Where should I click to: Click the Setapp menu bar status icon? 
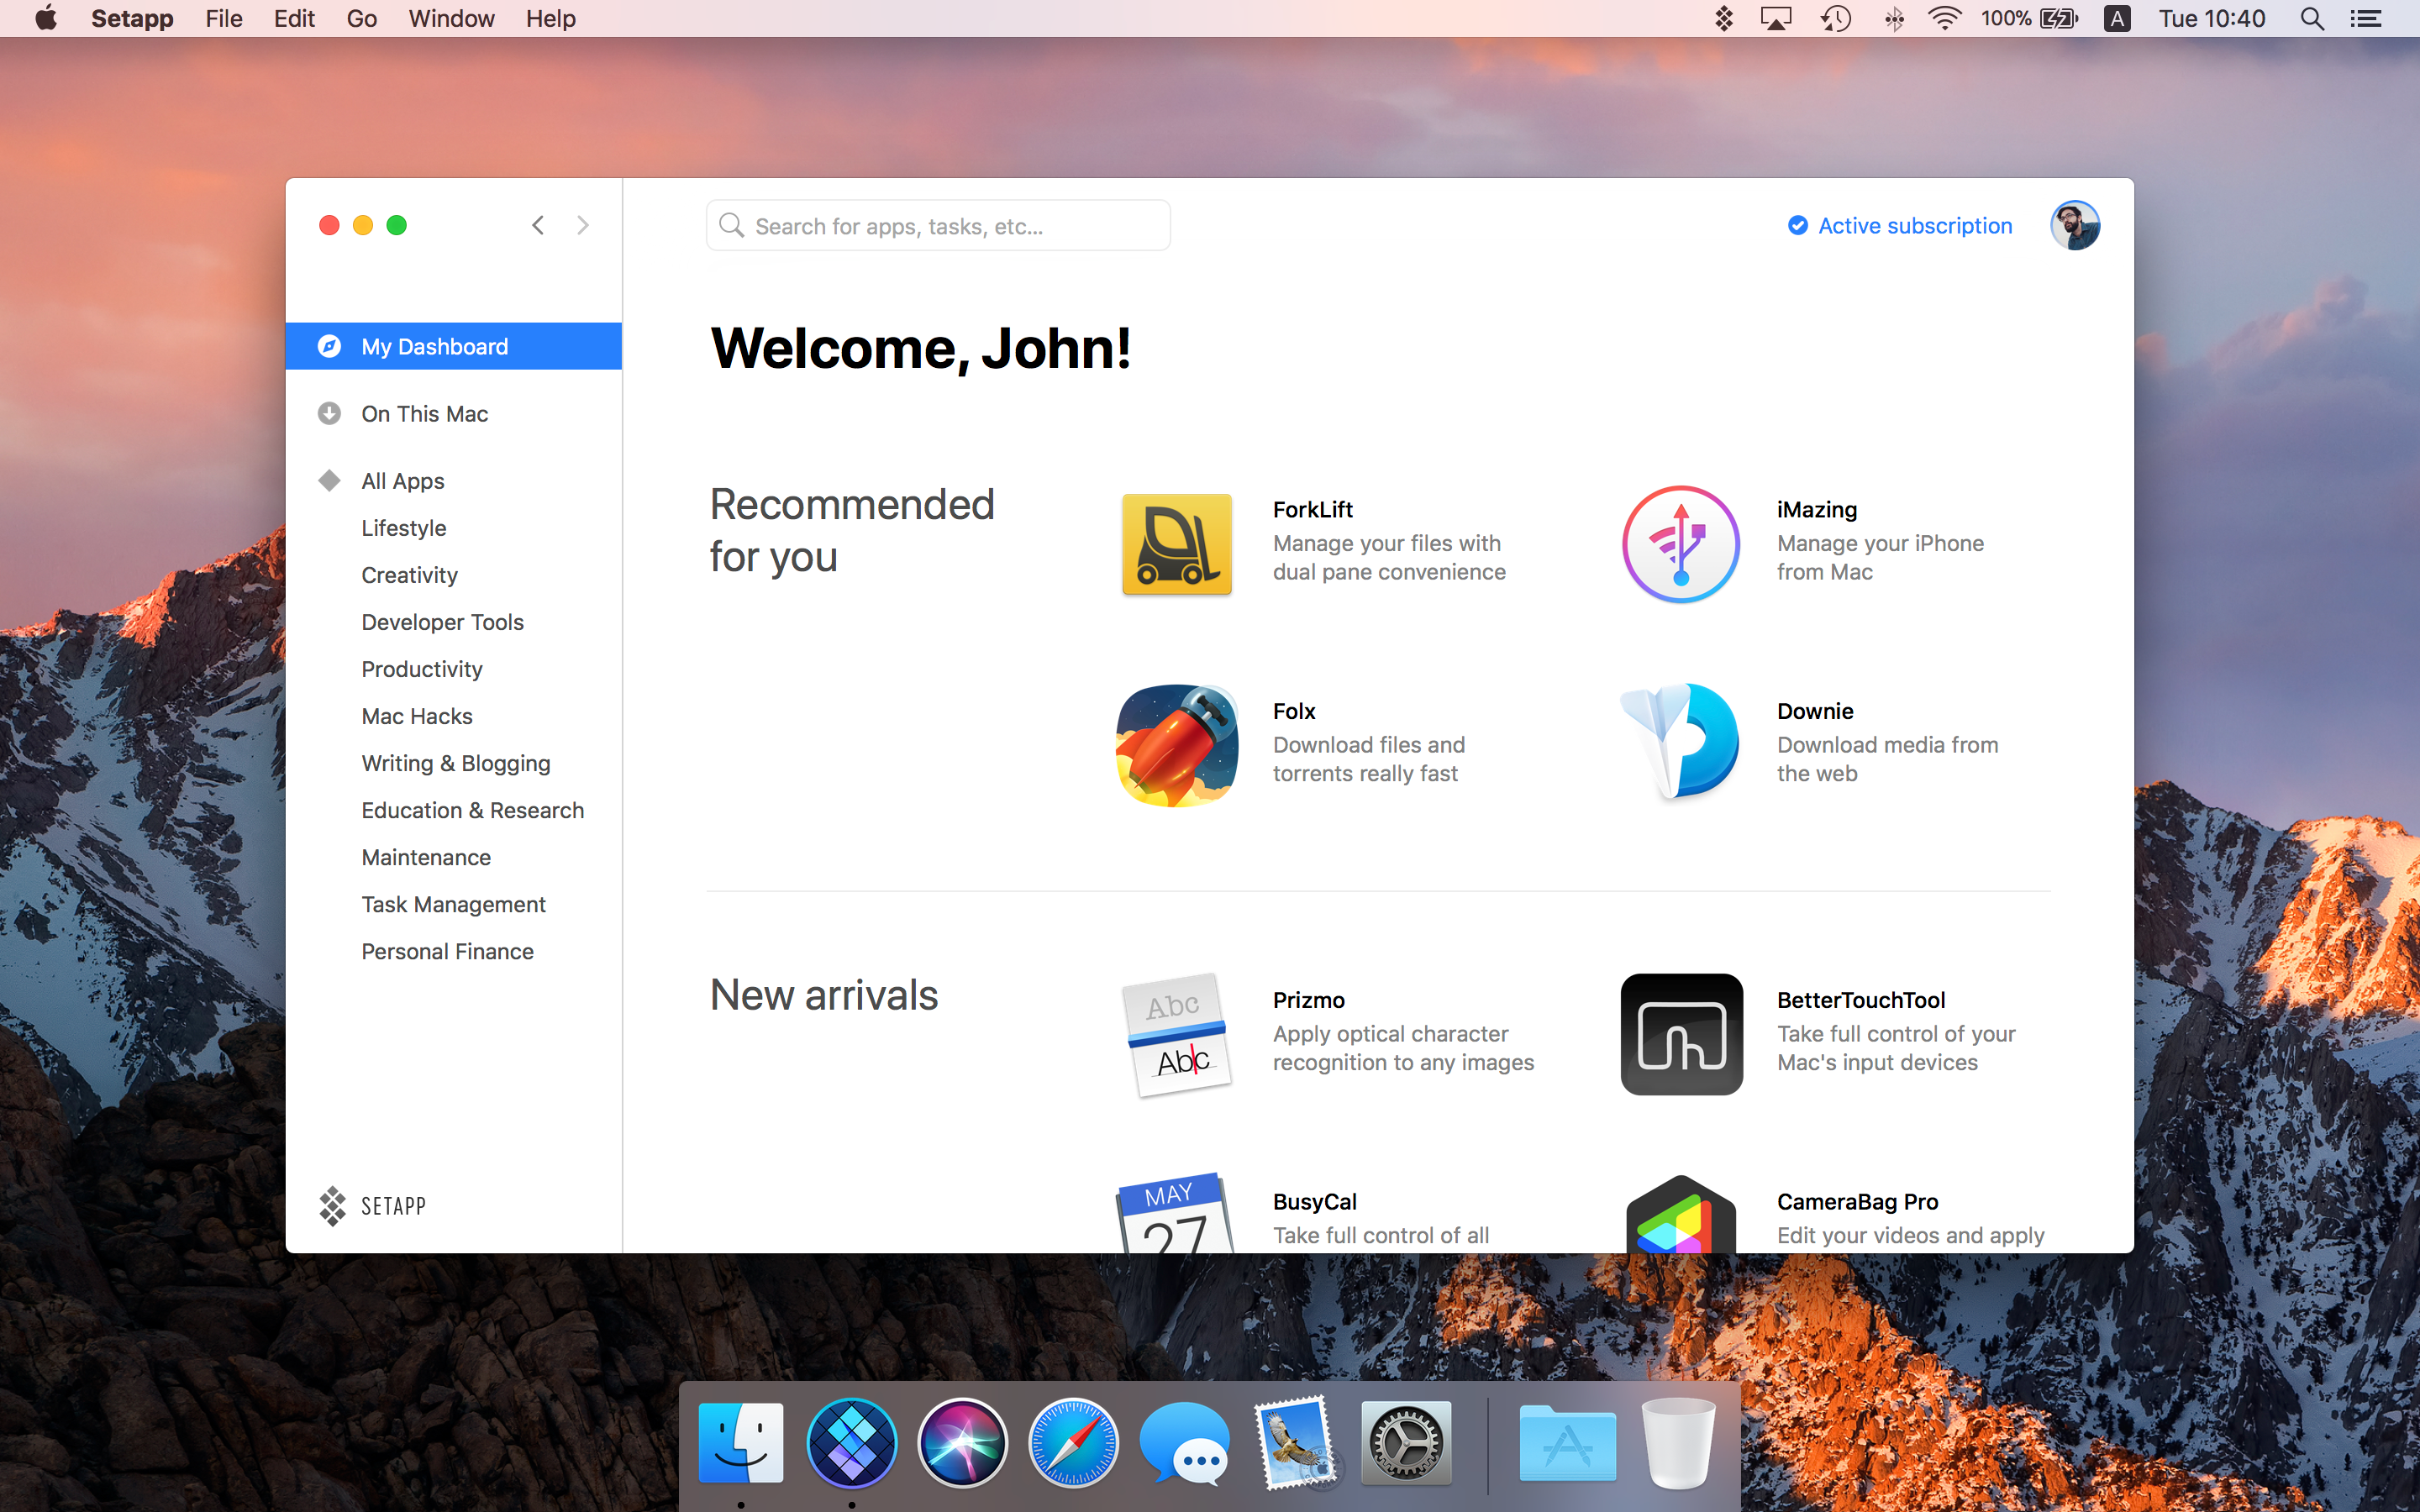click(x=1723, y=19)
